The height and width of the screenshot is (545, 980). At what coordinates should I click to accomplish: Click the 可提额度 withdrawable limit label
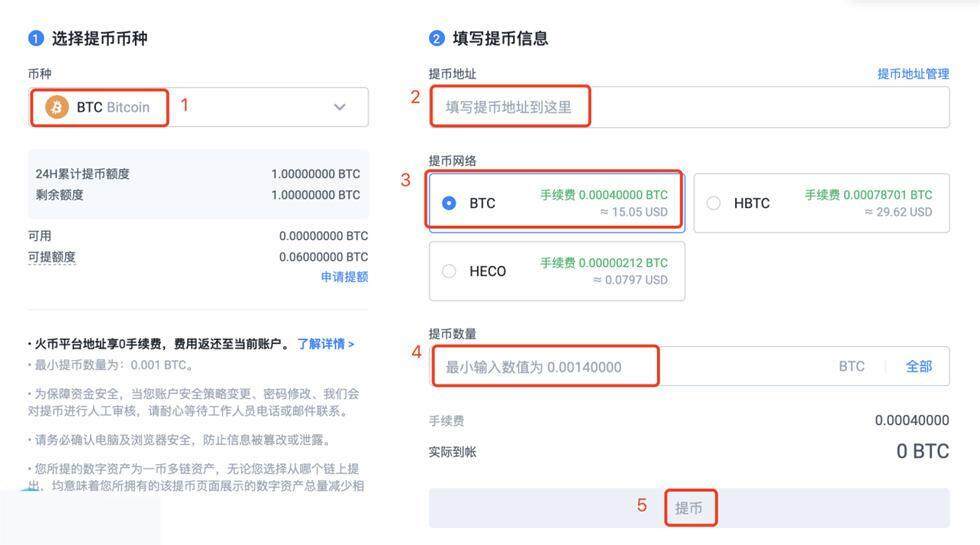(52, 257)
